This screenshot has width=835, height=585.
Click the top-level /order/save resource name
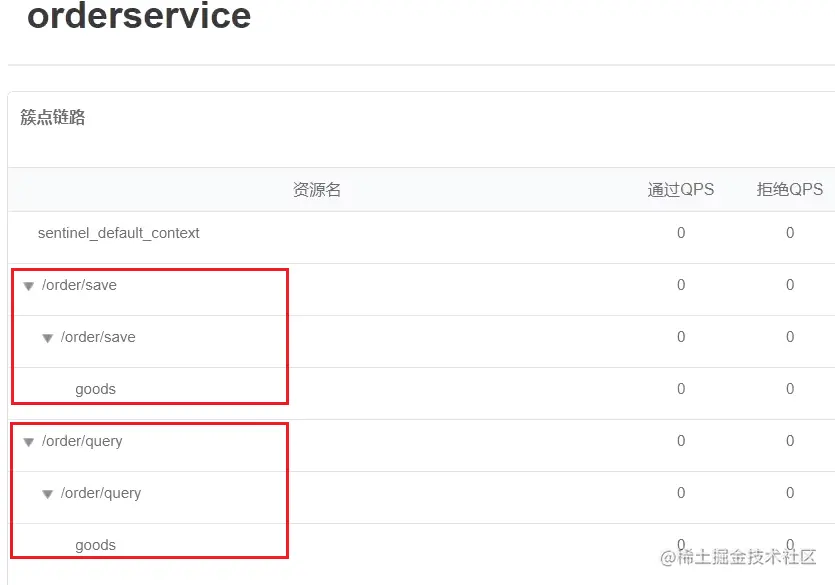[x=79, y=285]
